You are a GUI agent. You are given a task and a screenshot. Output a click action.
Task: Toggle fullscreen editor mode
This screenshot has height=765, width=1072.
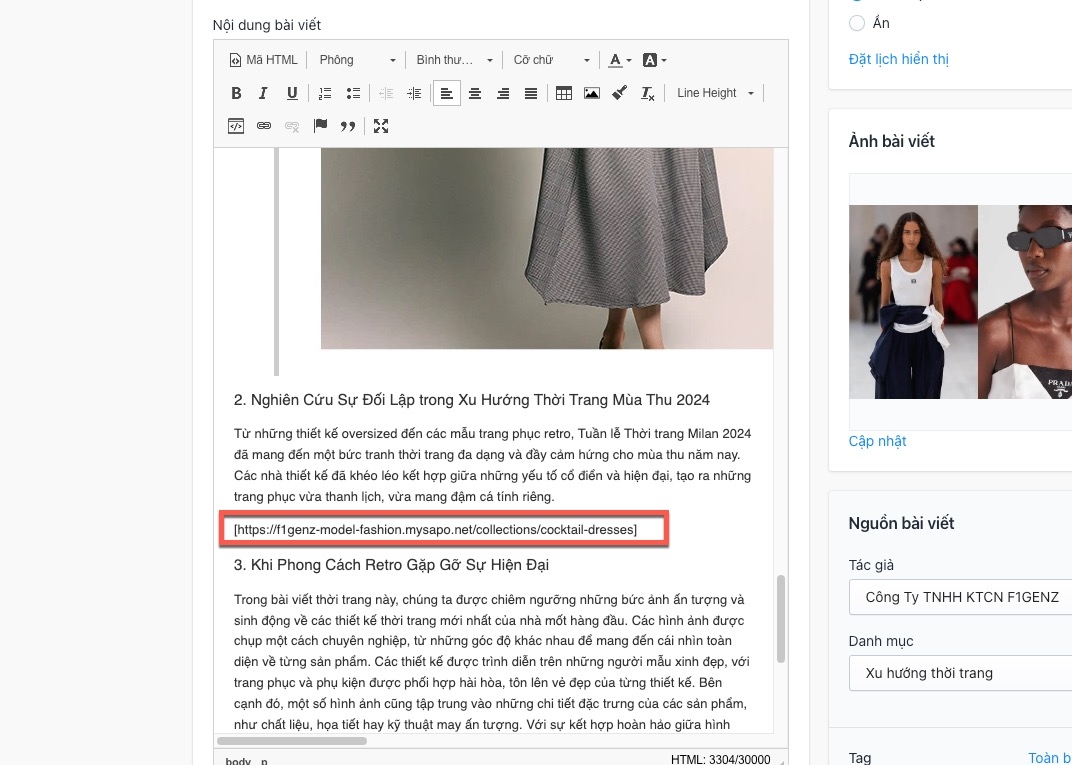[381, 126]
